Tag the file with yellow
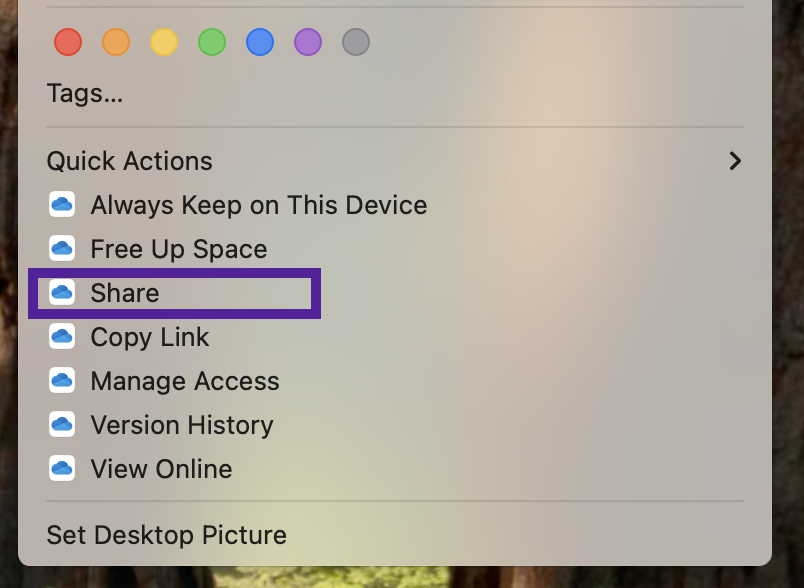Viewport: 804px width, 588px height. [164, 42]
